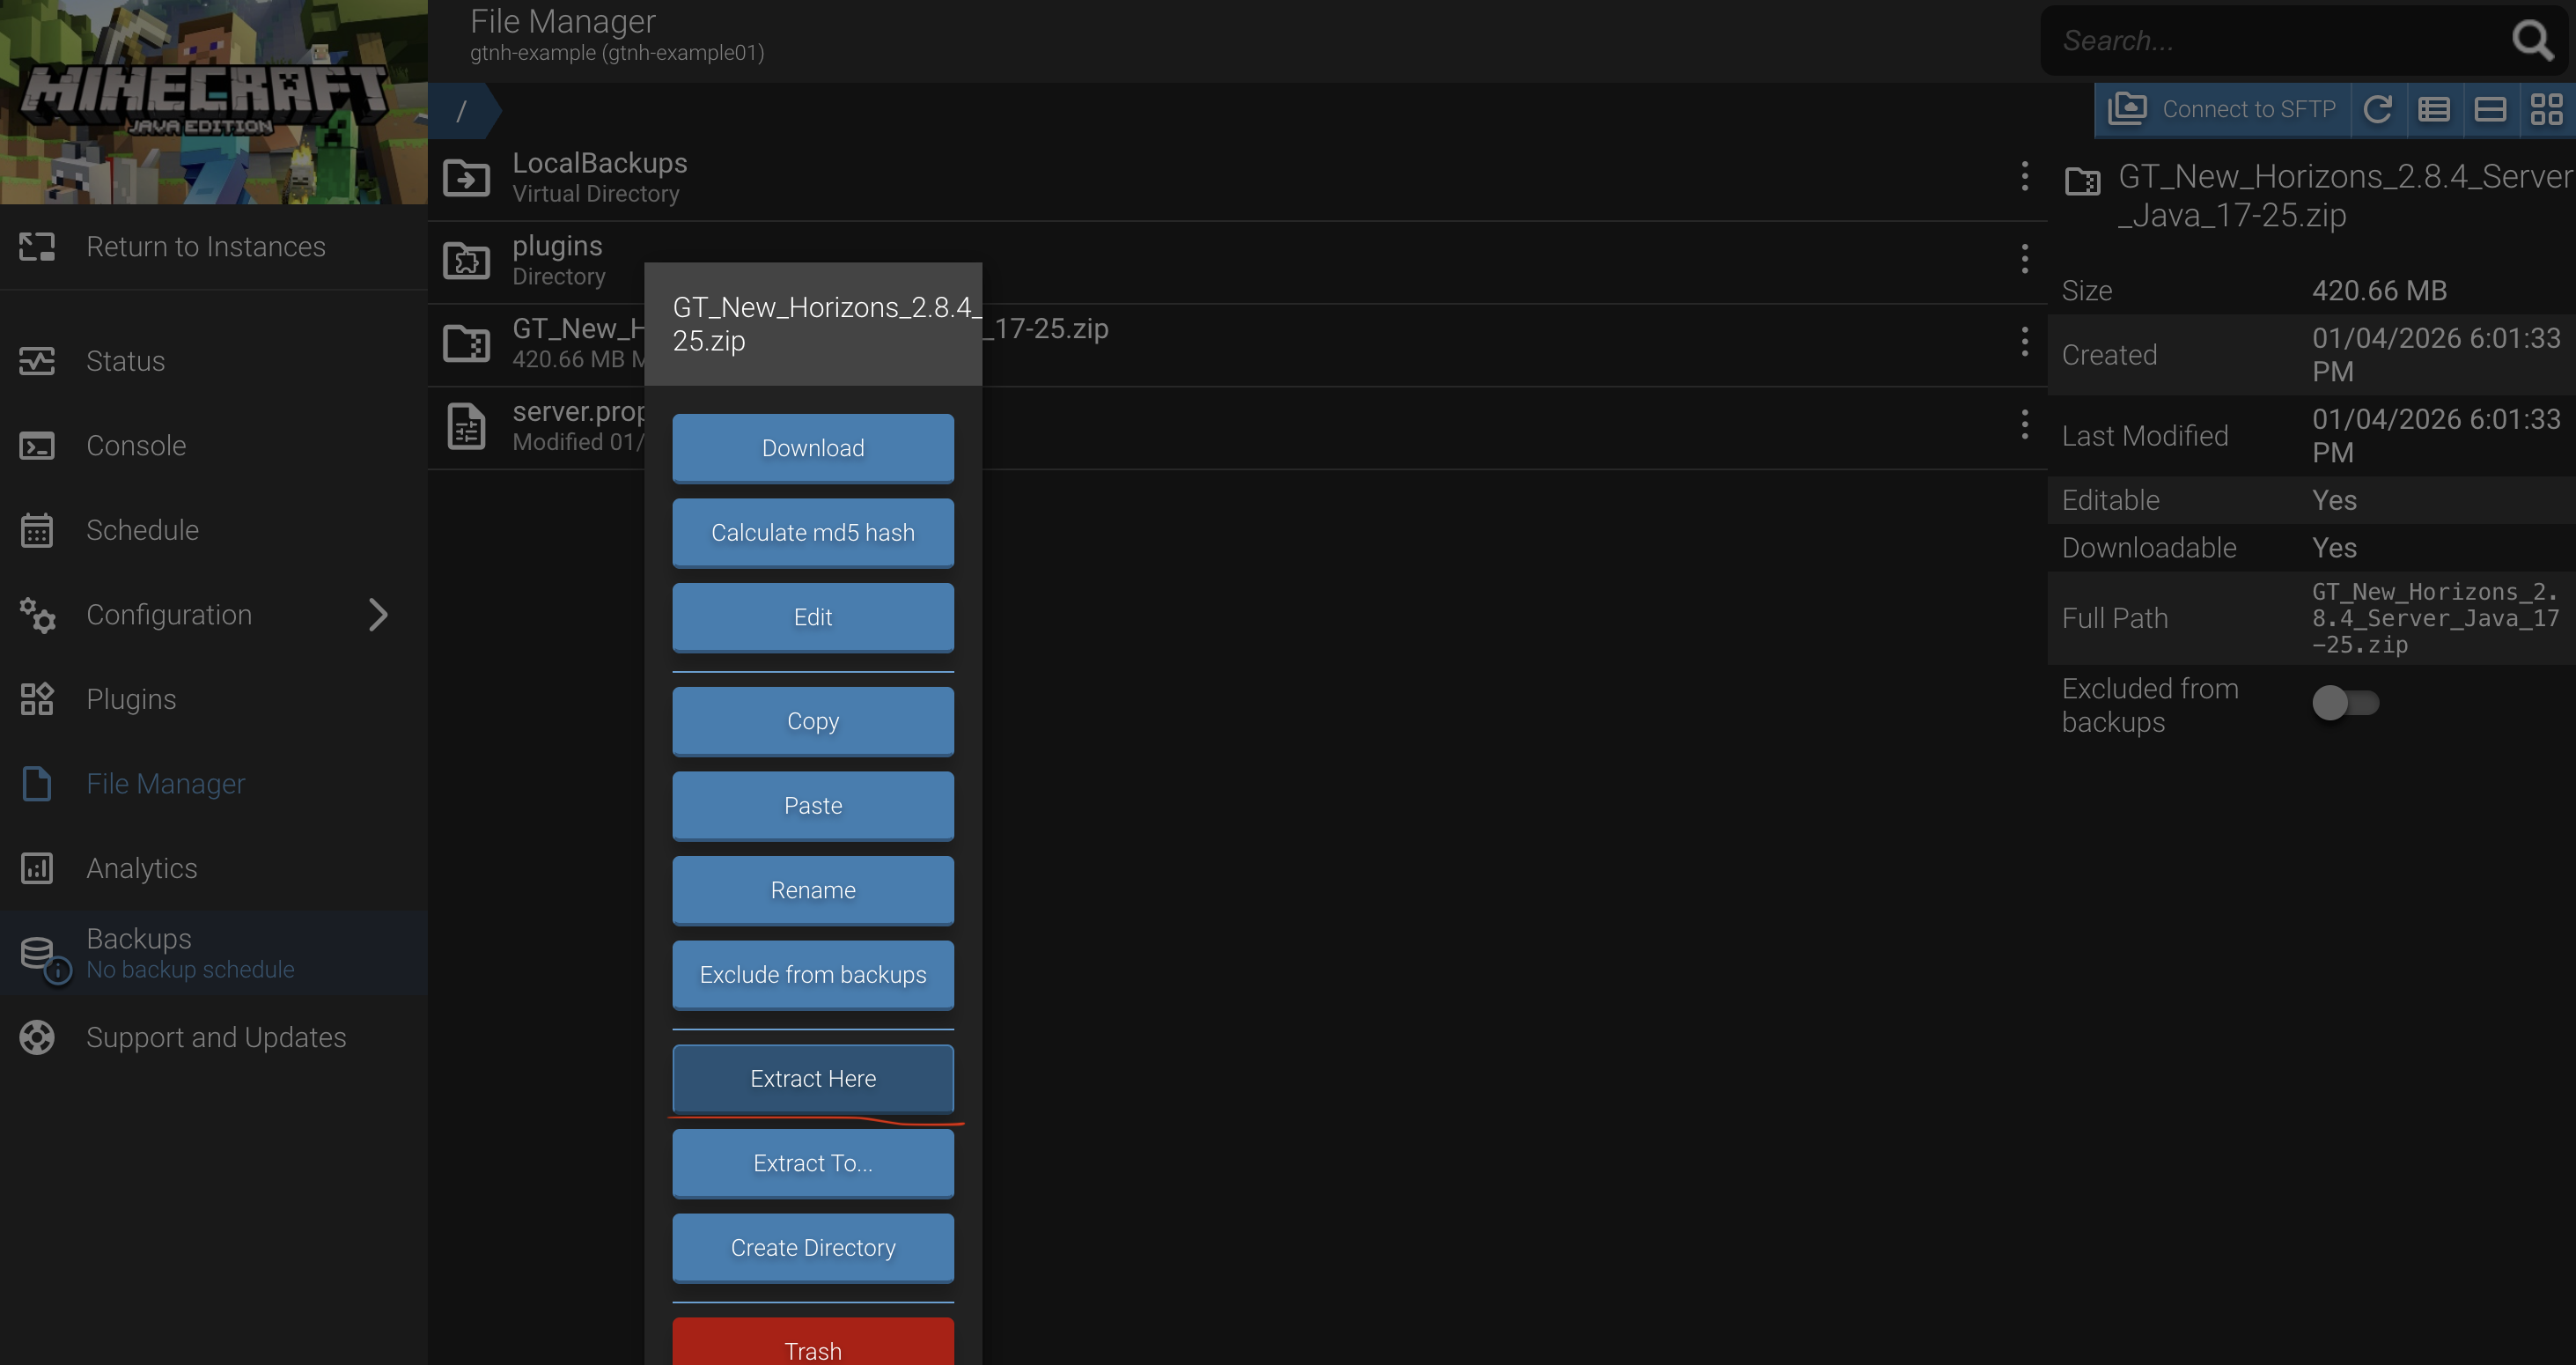Click Connect to SFTP label
2576x1365 pixels.
click(x=2249, y=109)
